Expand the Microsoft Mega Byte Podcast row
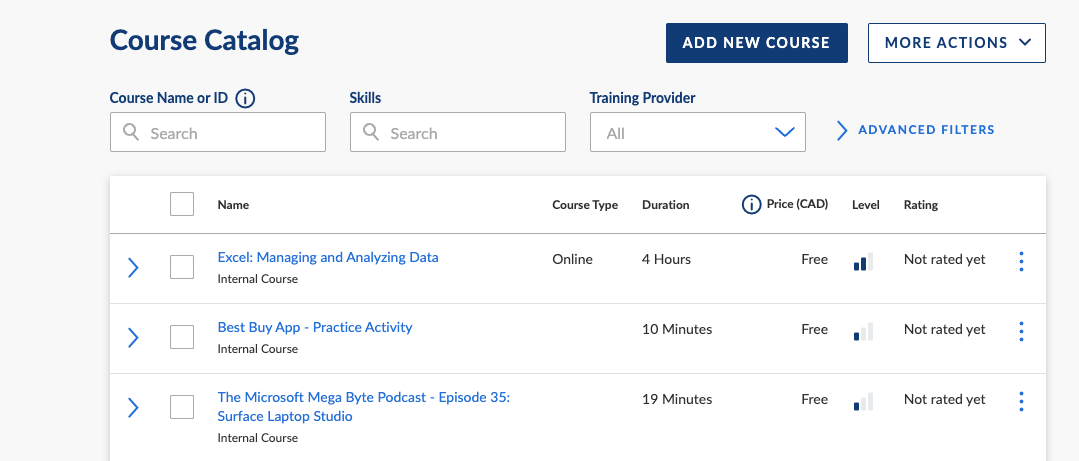1079x461 pixels. pyautogui.click(x=133, y=408)
